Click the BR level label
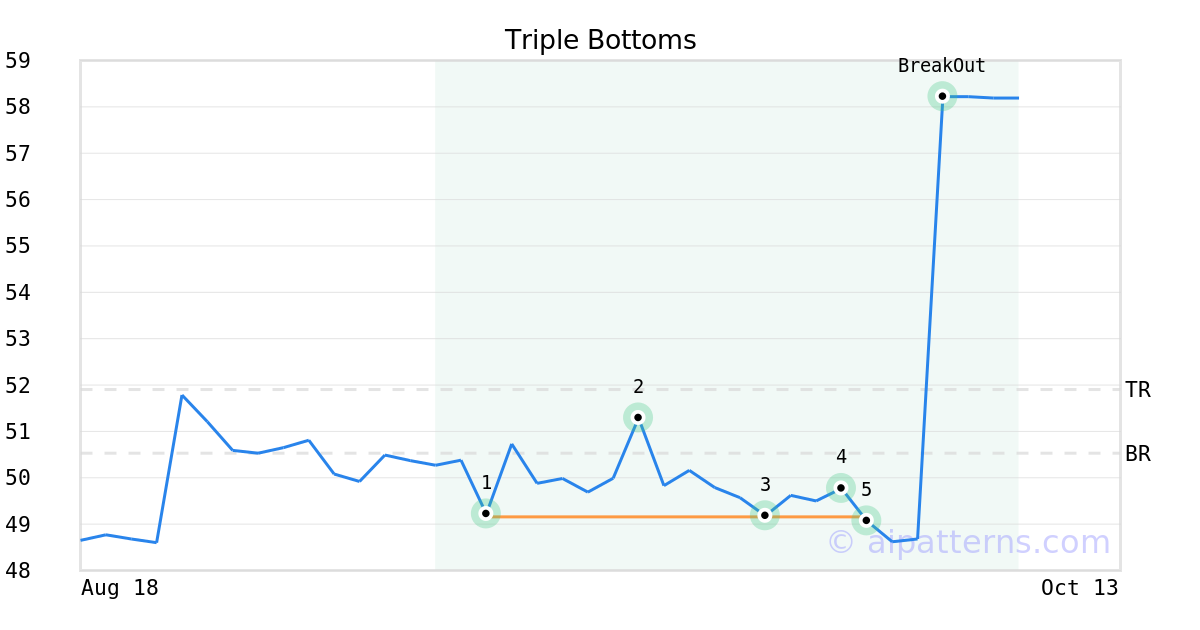The width and height of the screenshot is (1200, 630). tap(1138, 454)
